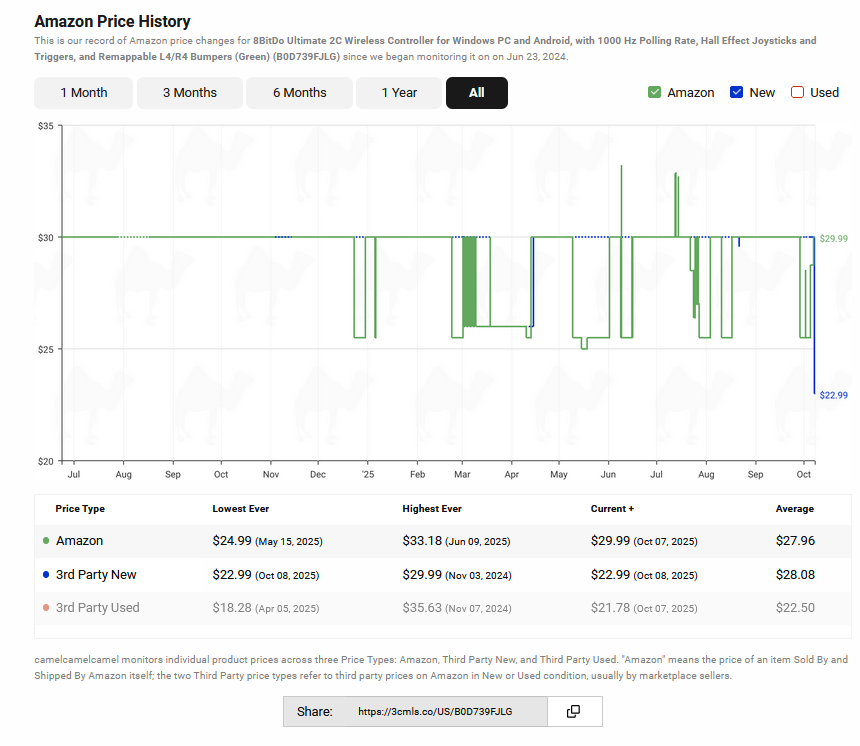
Task: Toggle the New price checkbox
Action: point(737,92)
